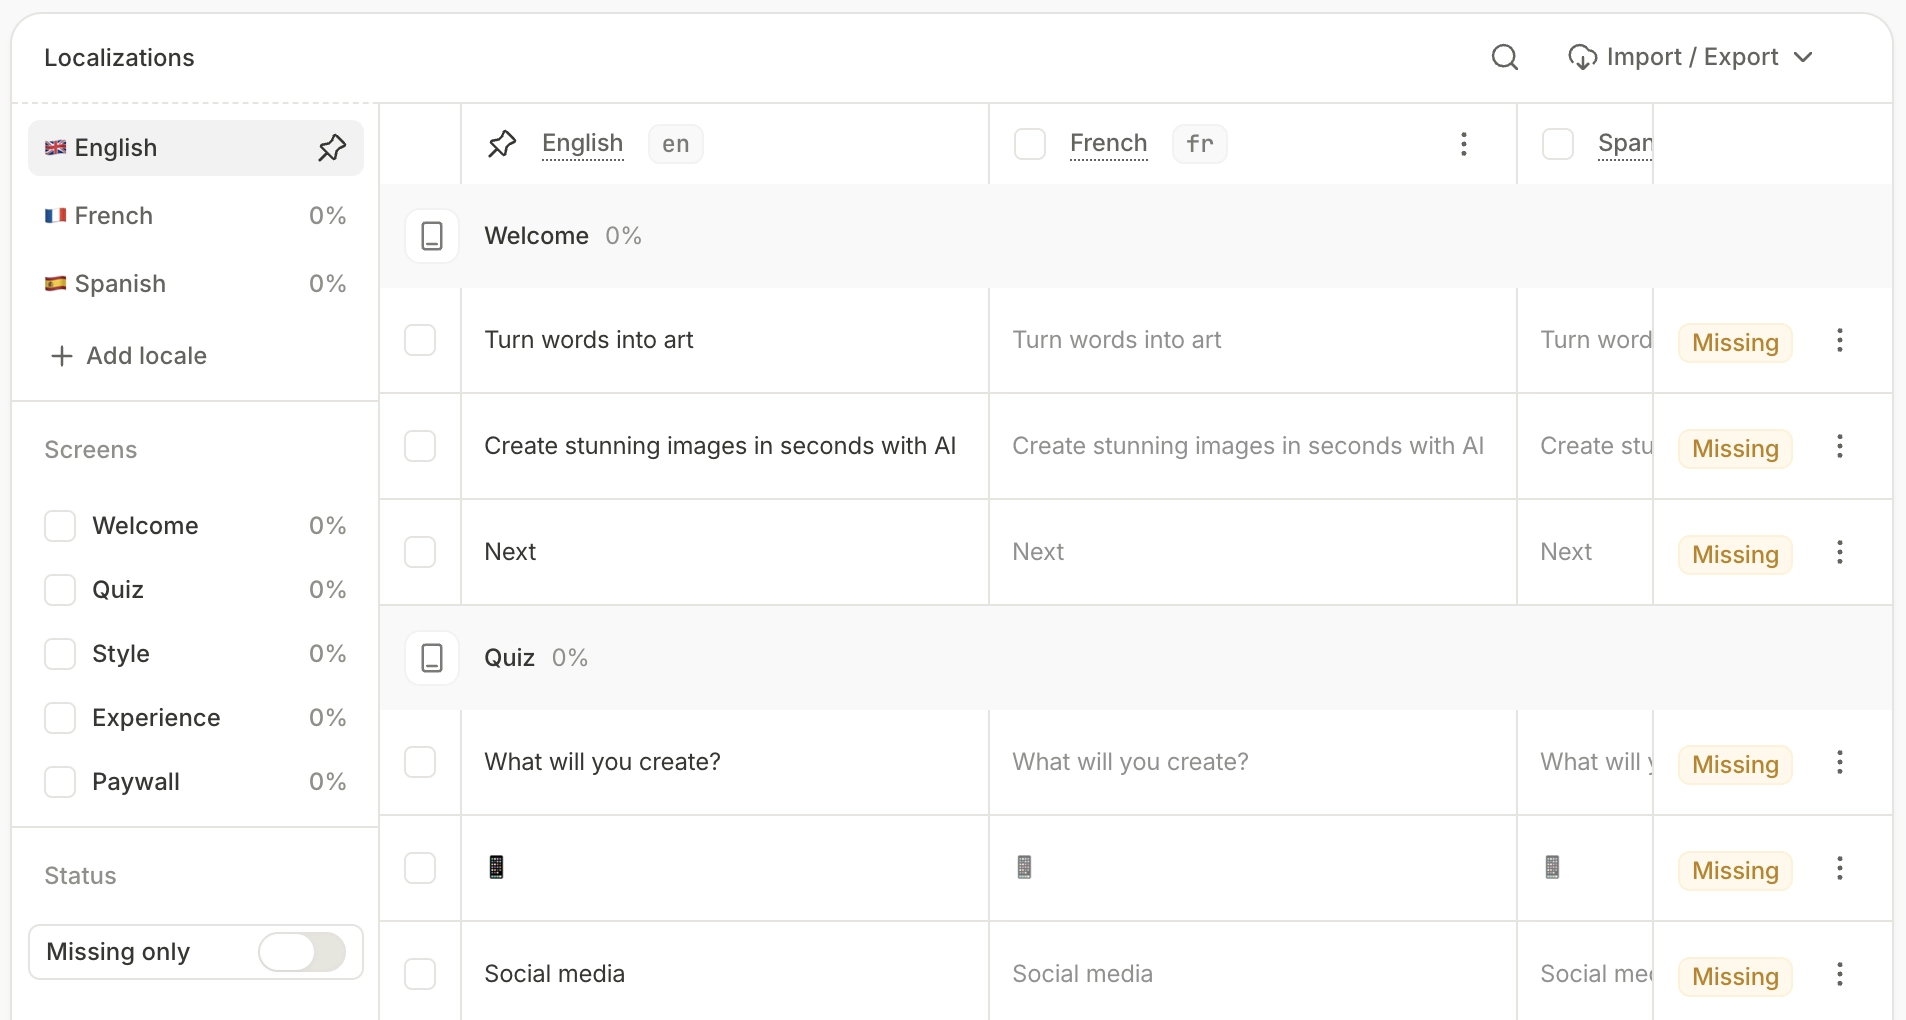Click Missing badge on What will you create row
Viewport: 1906px width, 1020px height.
click(1735, 765)
